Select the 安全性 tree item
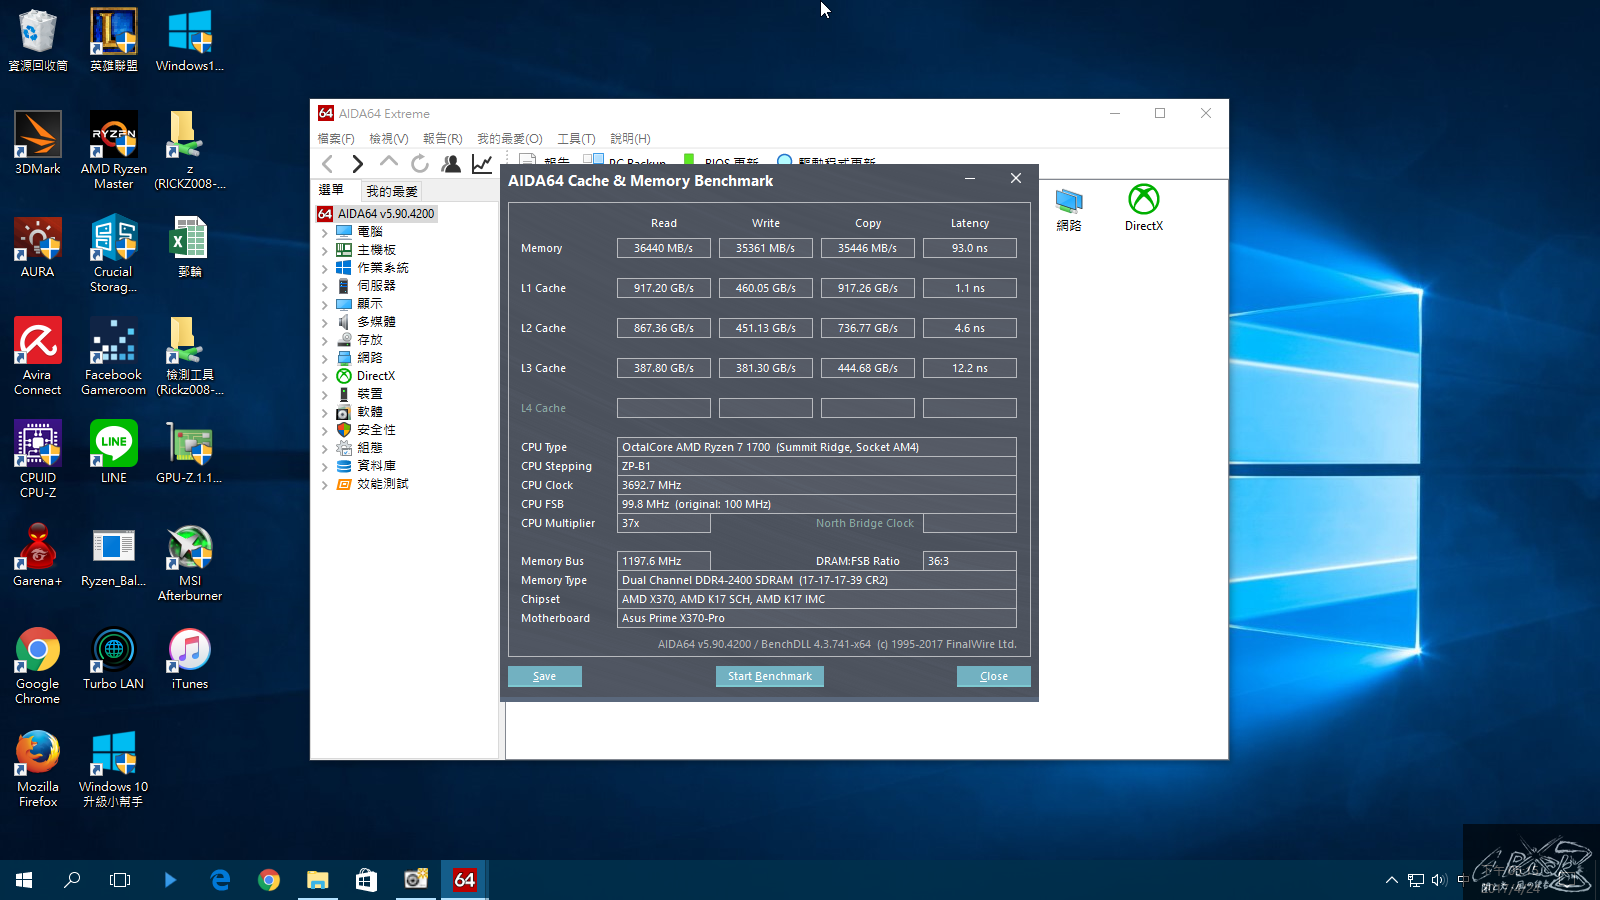This screenshot has height=900, width=1600. coord(366,430)
